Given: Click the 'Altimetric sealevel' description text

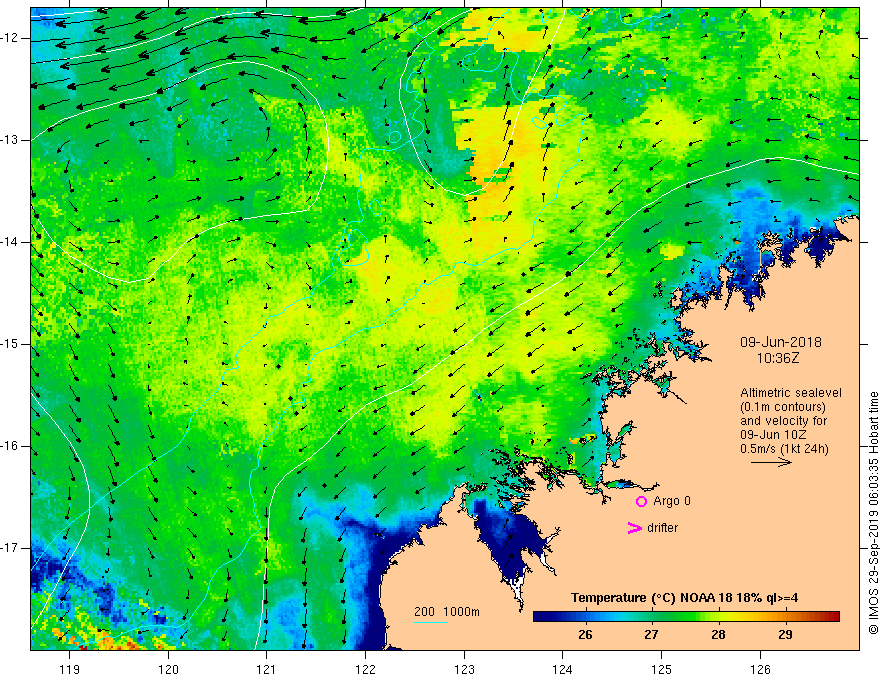Looking at the screenshot, I should (x=791, y=393).
